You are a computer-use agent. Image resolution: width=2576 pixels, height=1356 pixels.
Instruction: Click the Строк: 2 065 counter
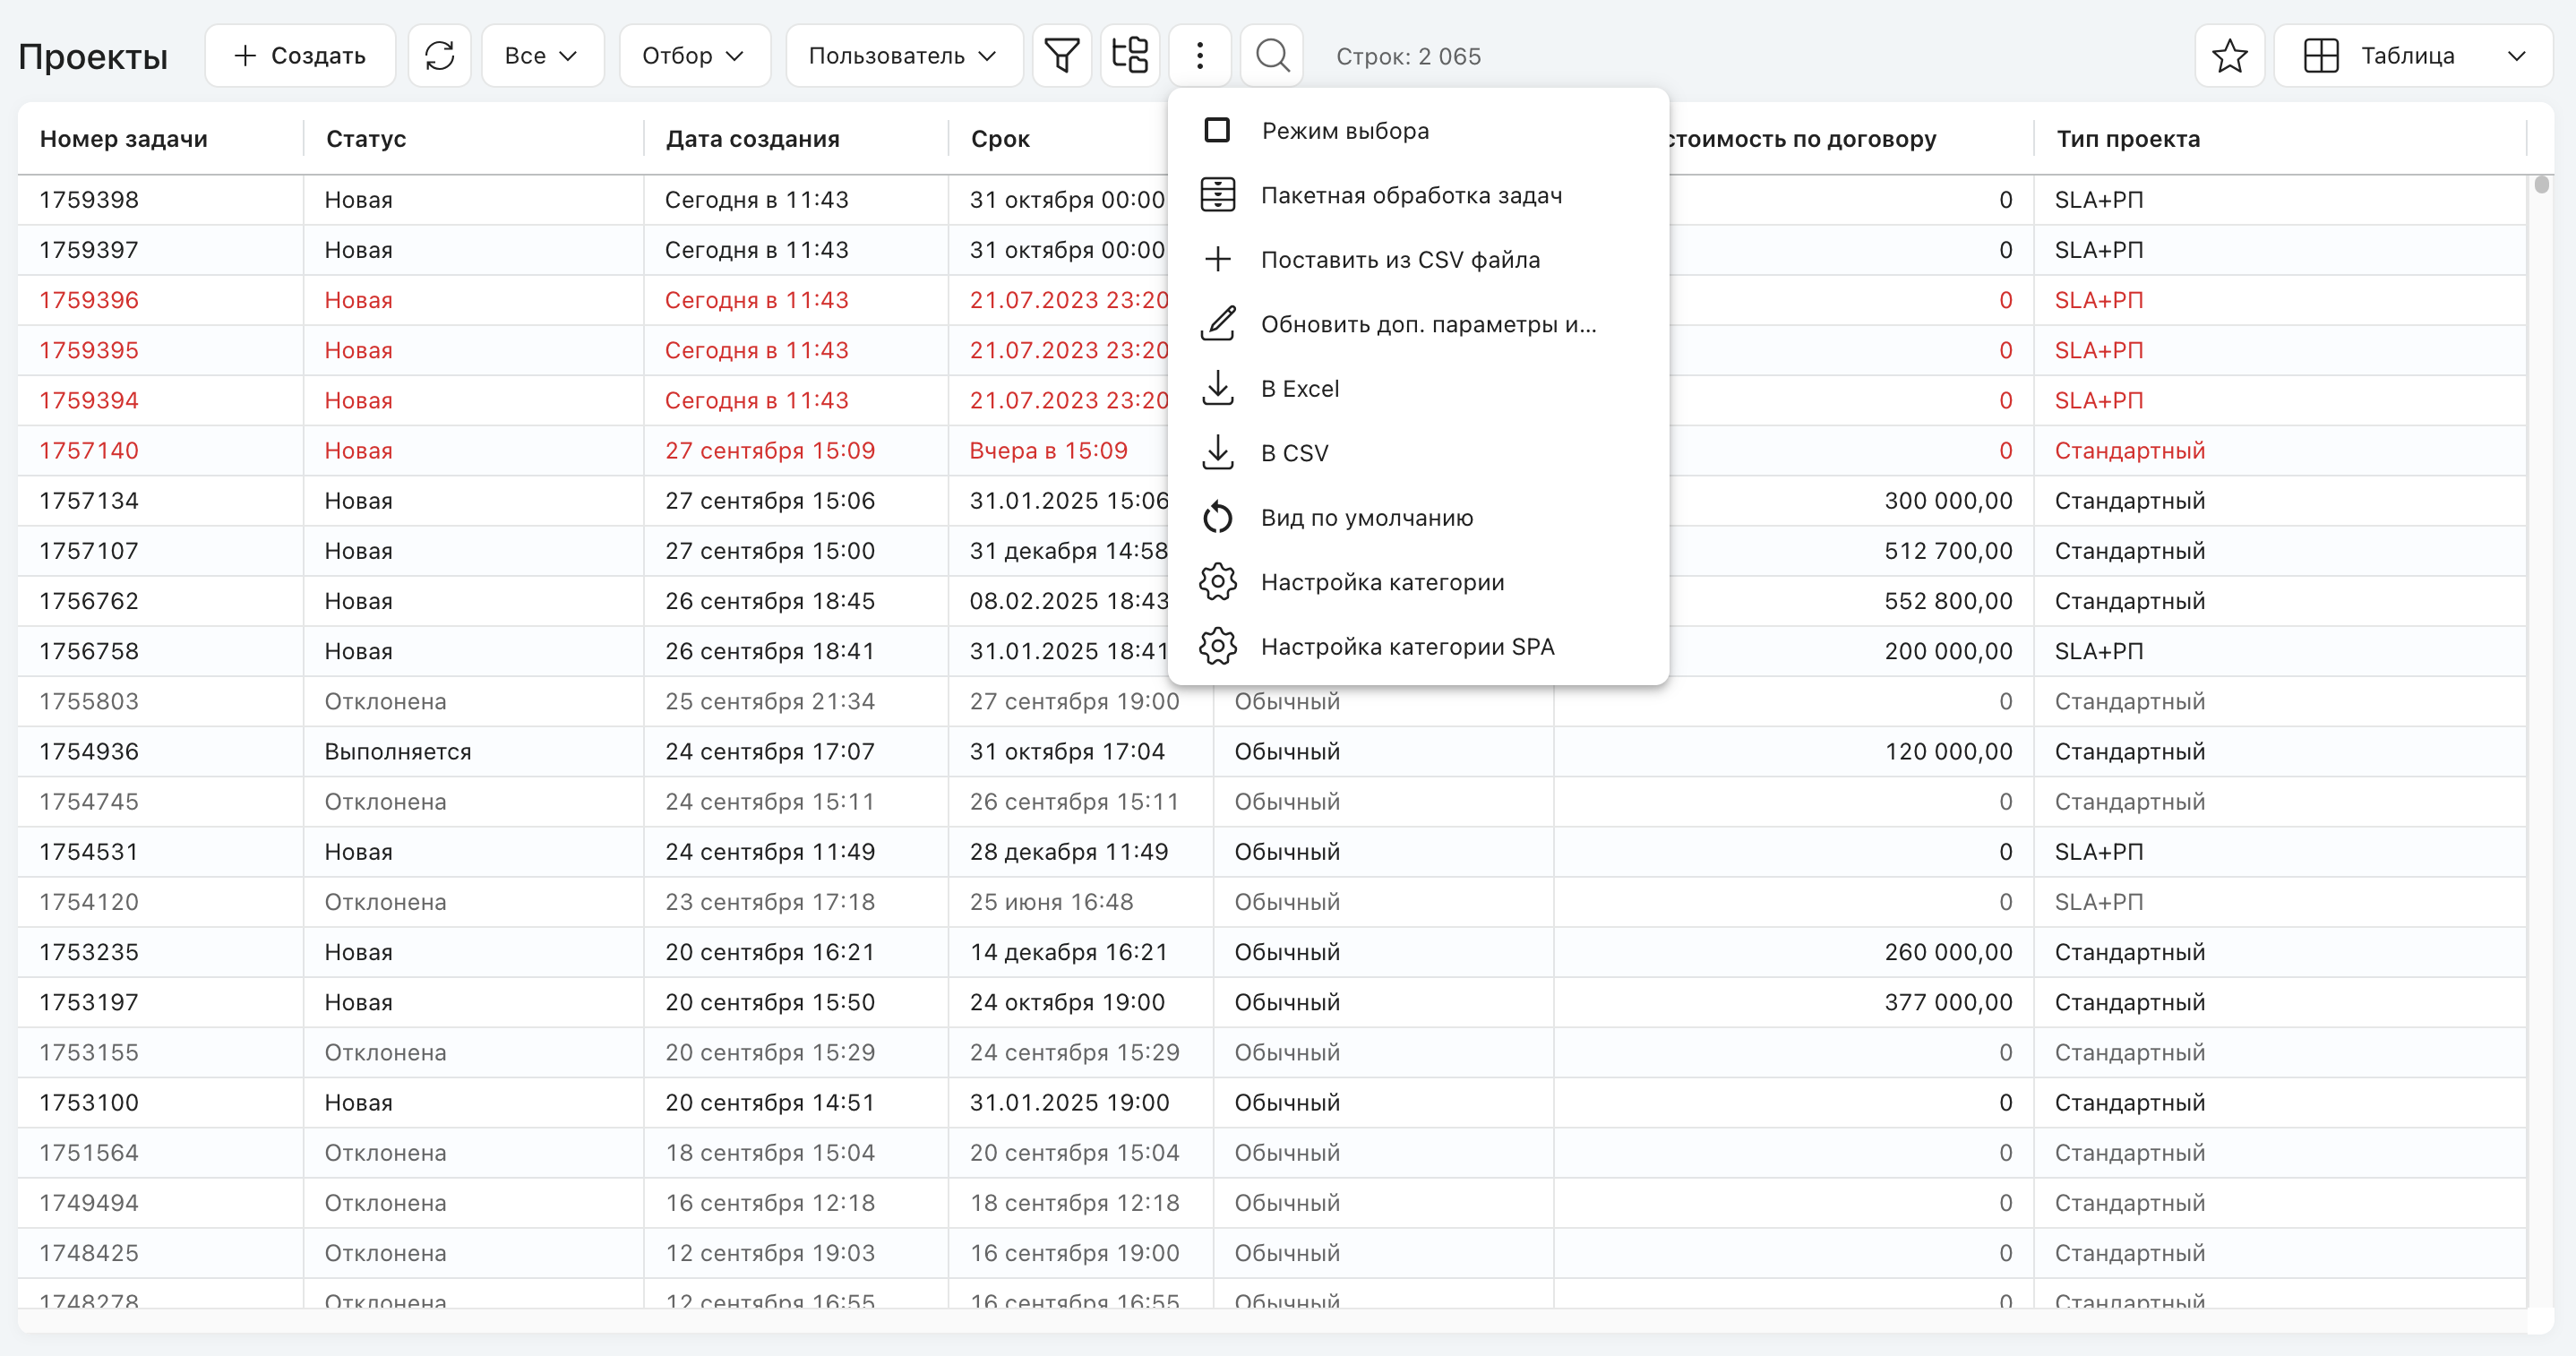point(1408,56)
